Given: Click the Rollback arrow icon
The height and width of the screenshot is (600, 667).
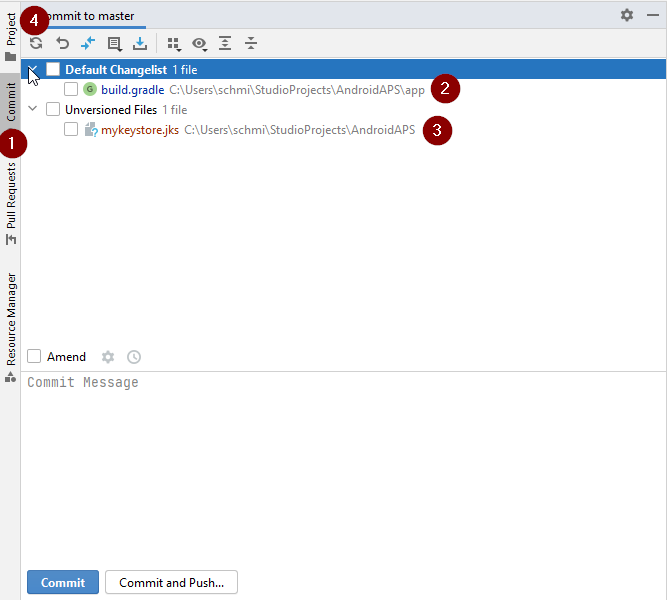Looking at the screenshot, I should click(63, 43).
